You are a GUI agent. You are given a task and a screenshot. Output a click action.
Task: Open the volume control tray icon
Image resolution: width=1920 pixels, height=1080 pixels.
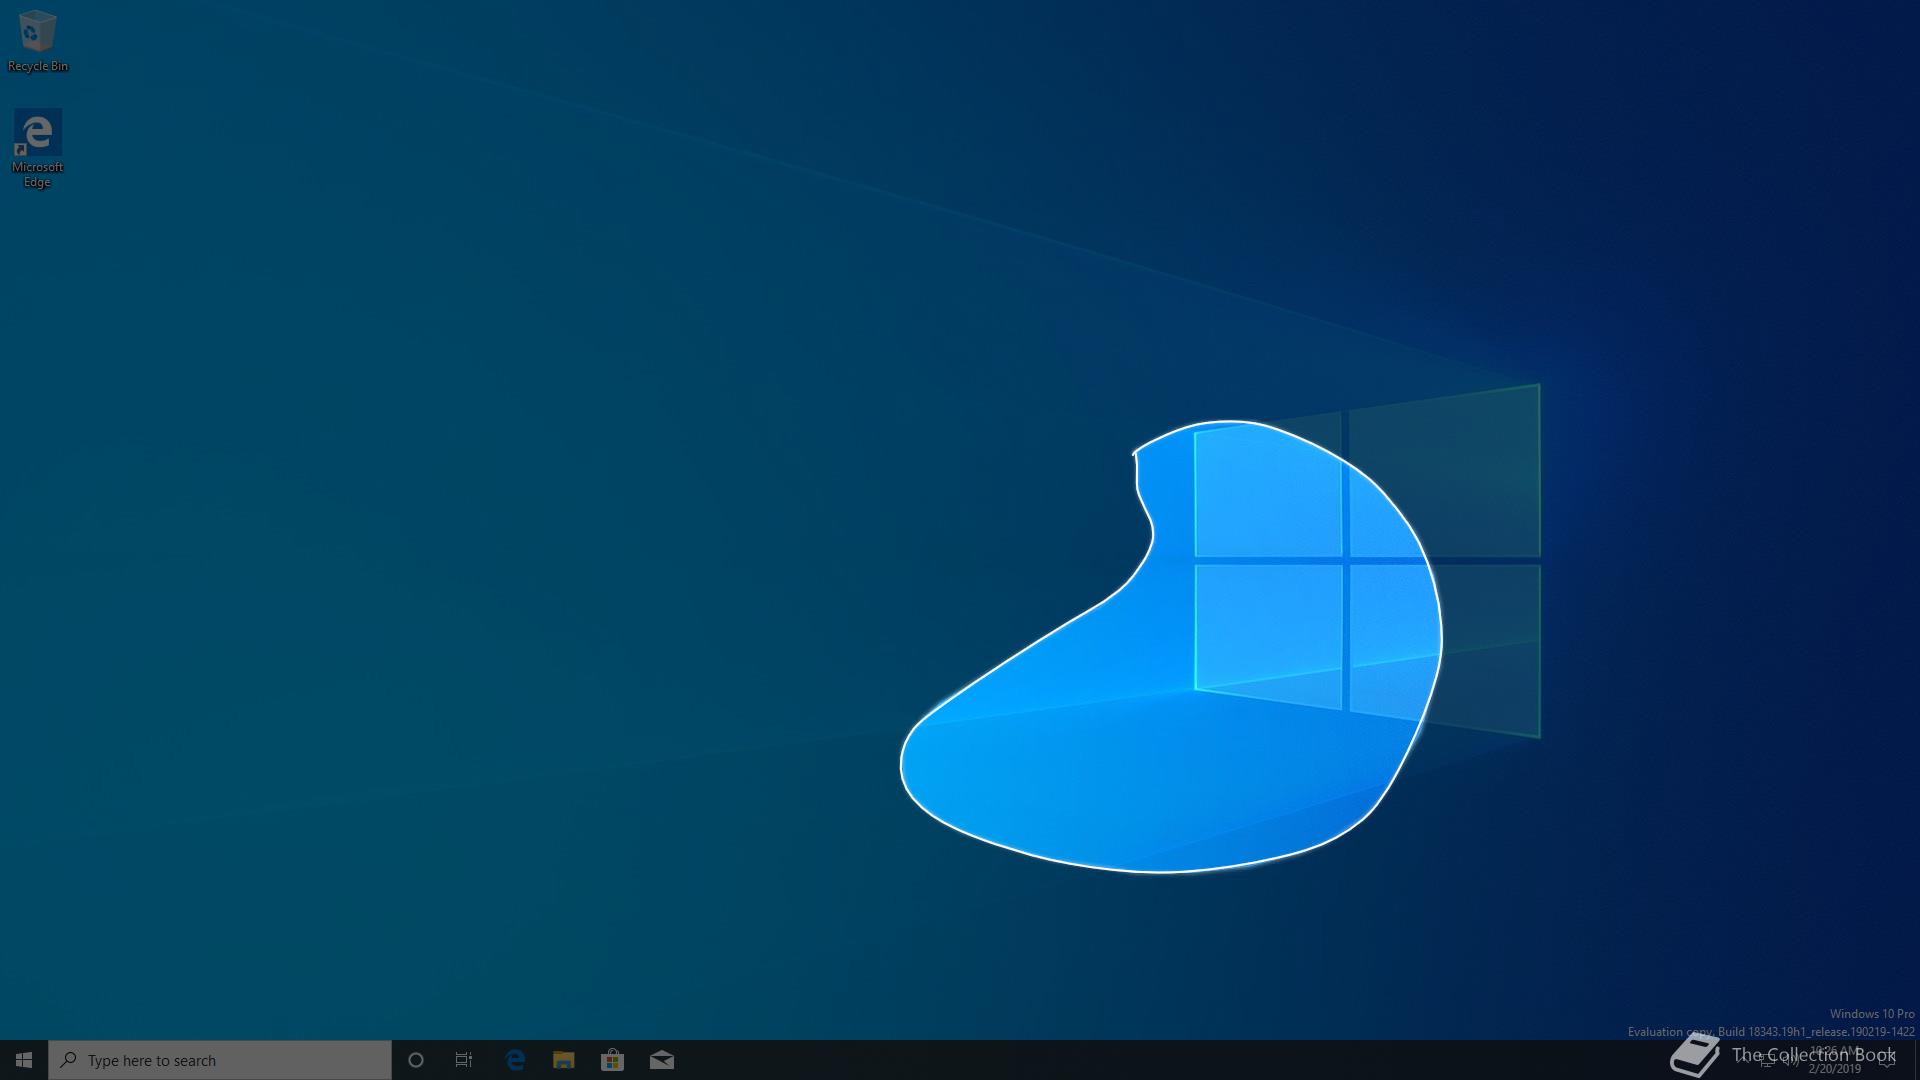point(1791,1061)
